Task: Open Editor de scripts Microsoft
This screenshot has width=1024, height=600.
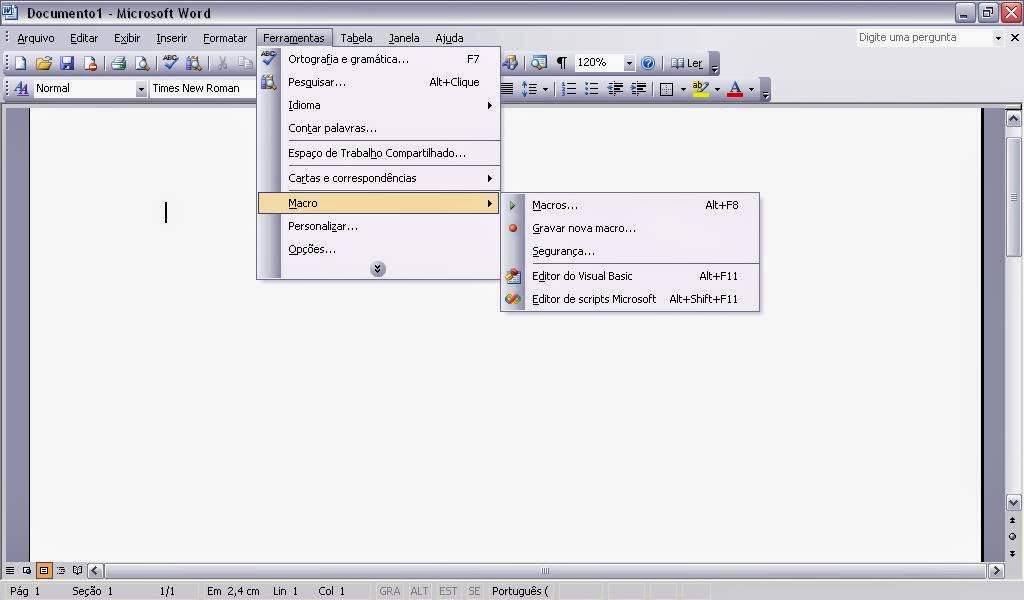Action: tap(630, 299)
